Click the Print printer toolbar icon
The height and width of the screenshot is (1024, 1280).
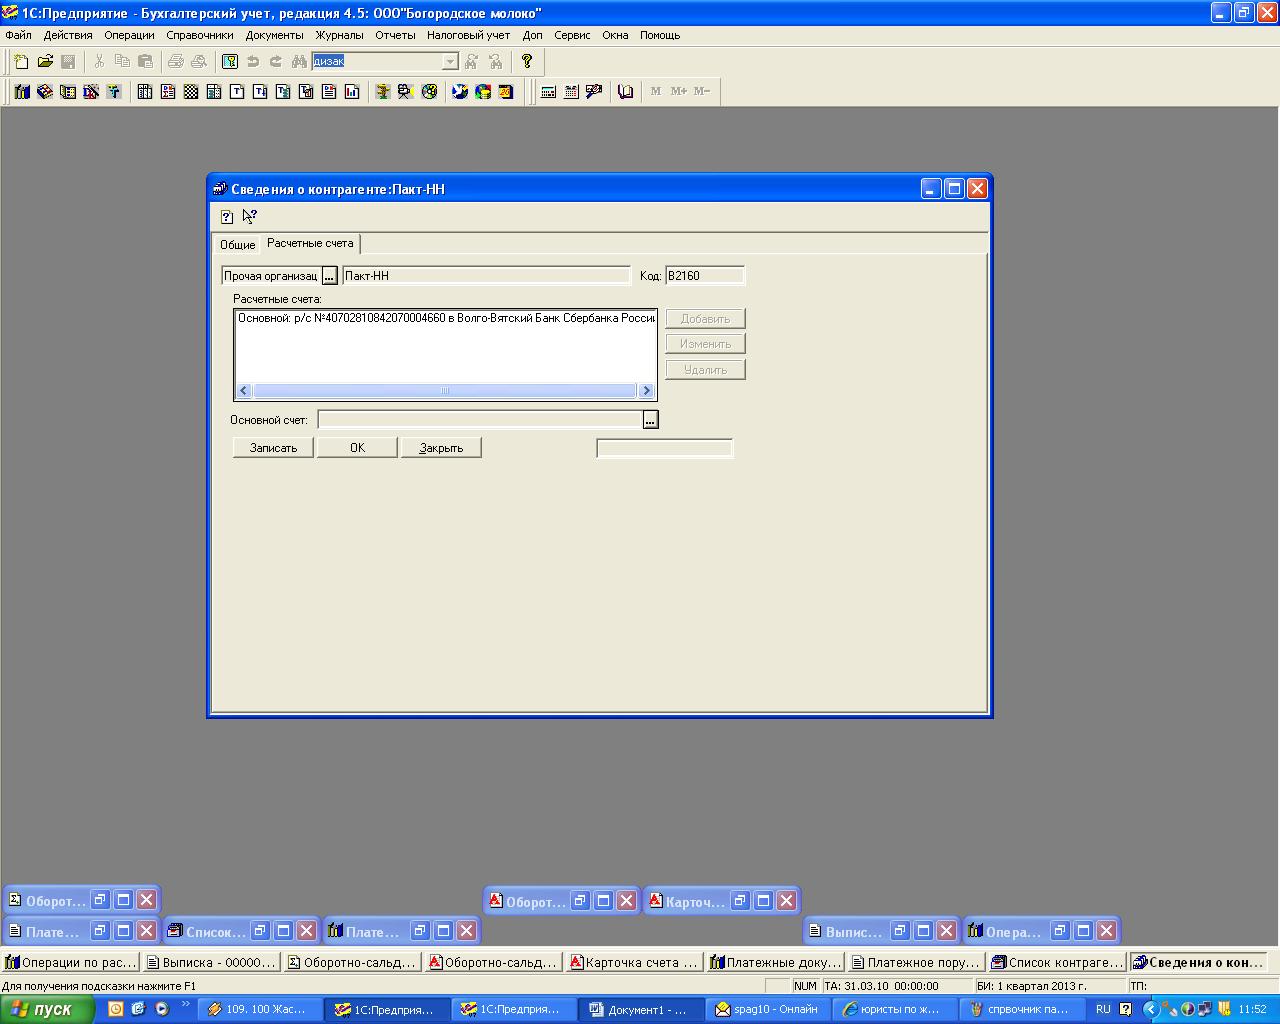(x=176, y=61)
